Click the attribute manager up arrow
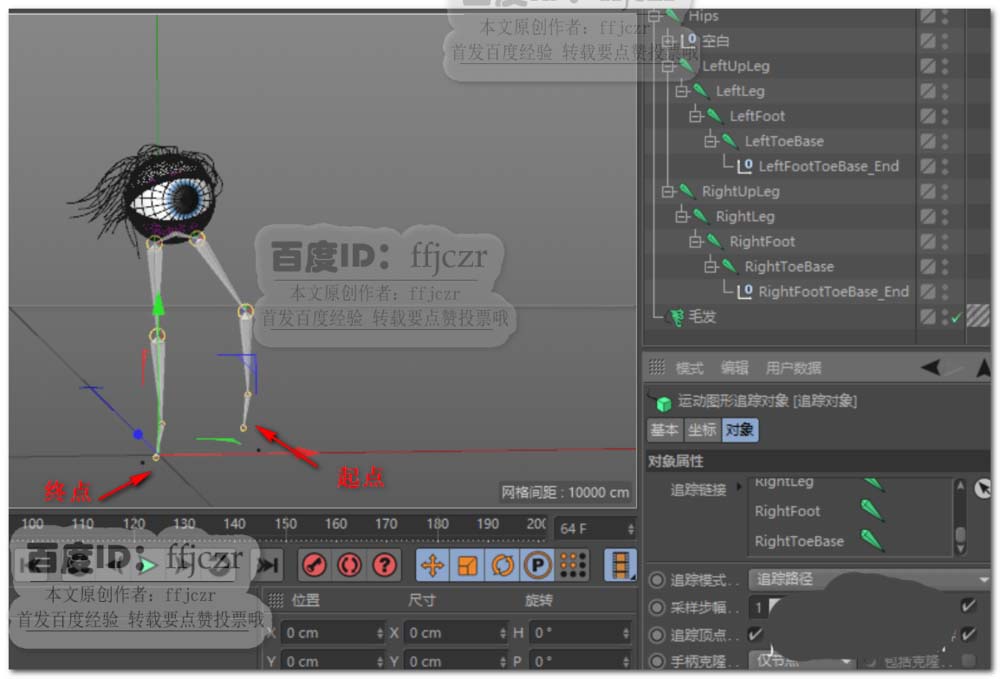Screen dimensions: 1000x679 pyautogui.click(x=984, y=367)
